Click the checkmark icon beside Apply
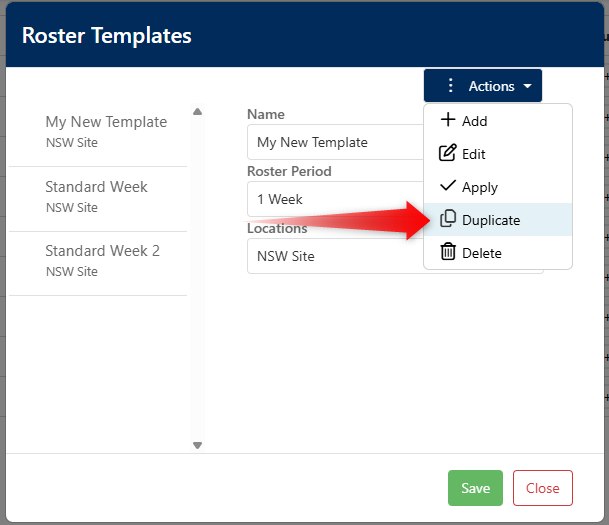This screenshot has width=609, height=525. [448, 187]
